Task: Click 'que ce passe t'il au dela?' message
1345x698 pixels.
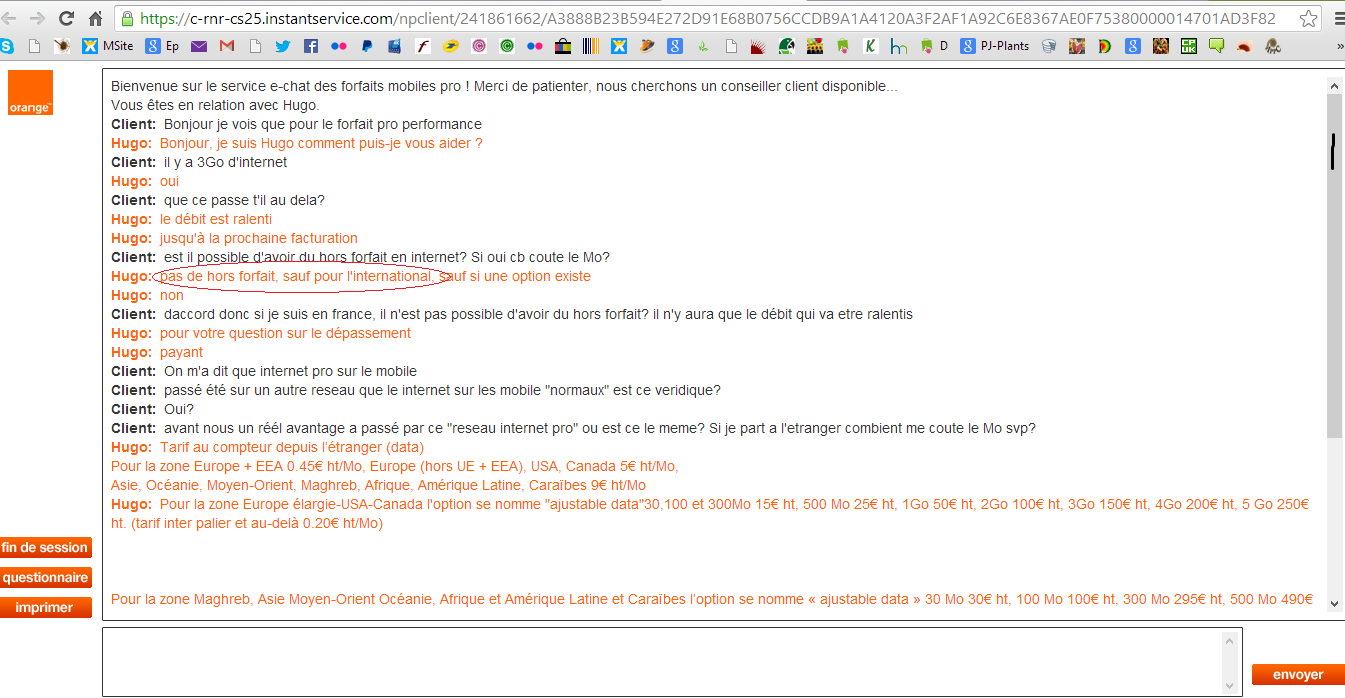Action: (244, 200)
